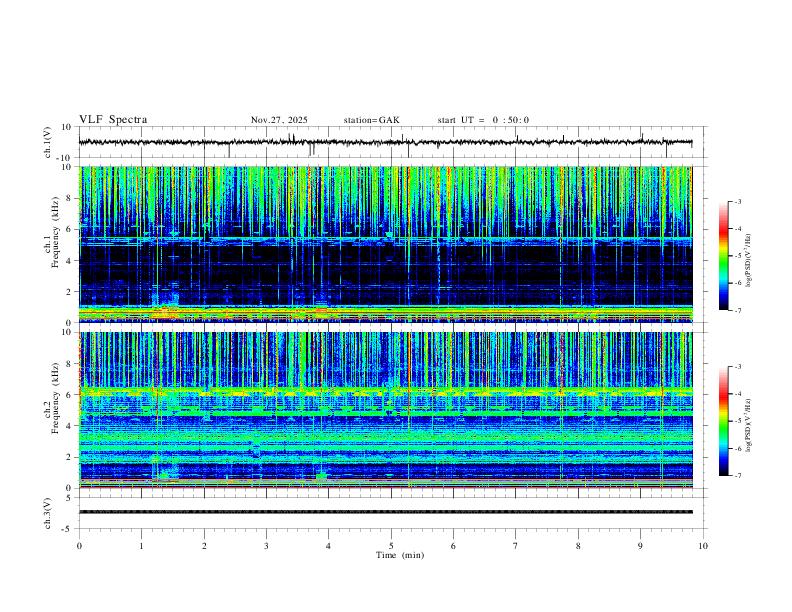Click the ch.2 "Frequency (kHz)" axis label
Viewport: 792px width, 612px height.
click(x=56, y=398)
